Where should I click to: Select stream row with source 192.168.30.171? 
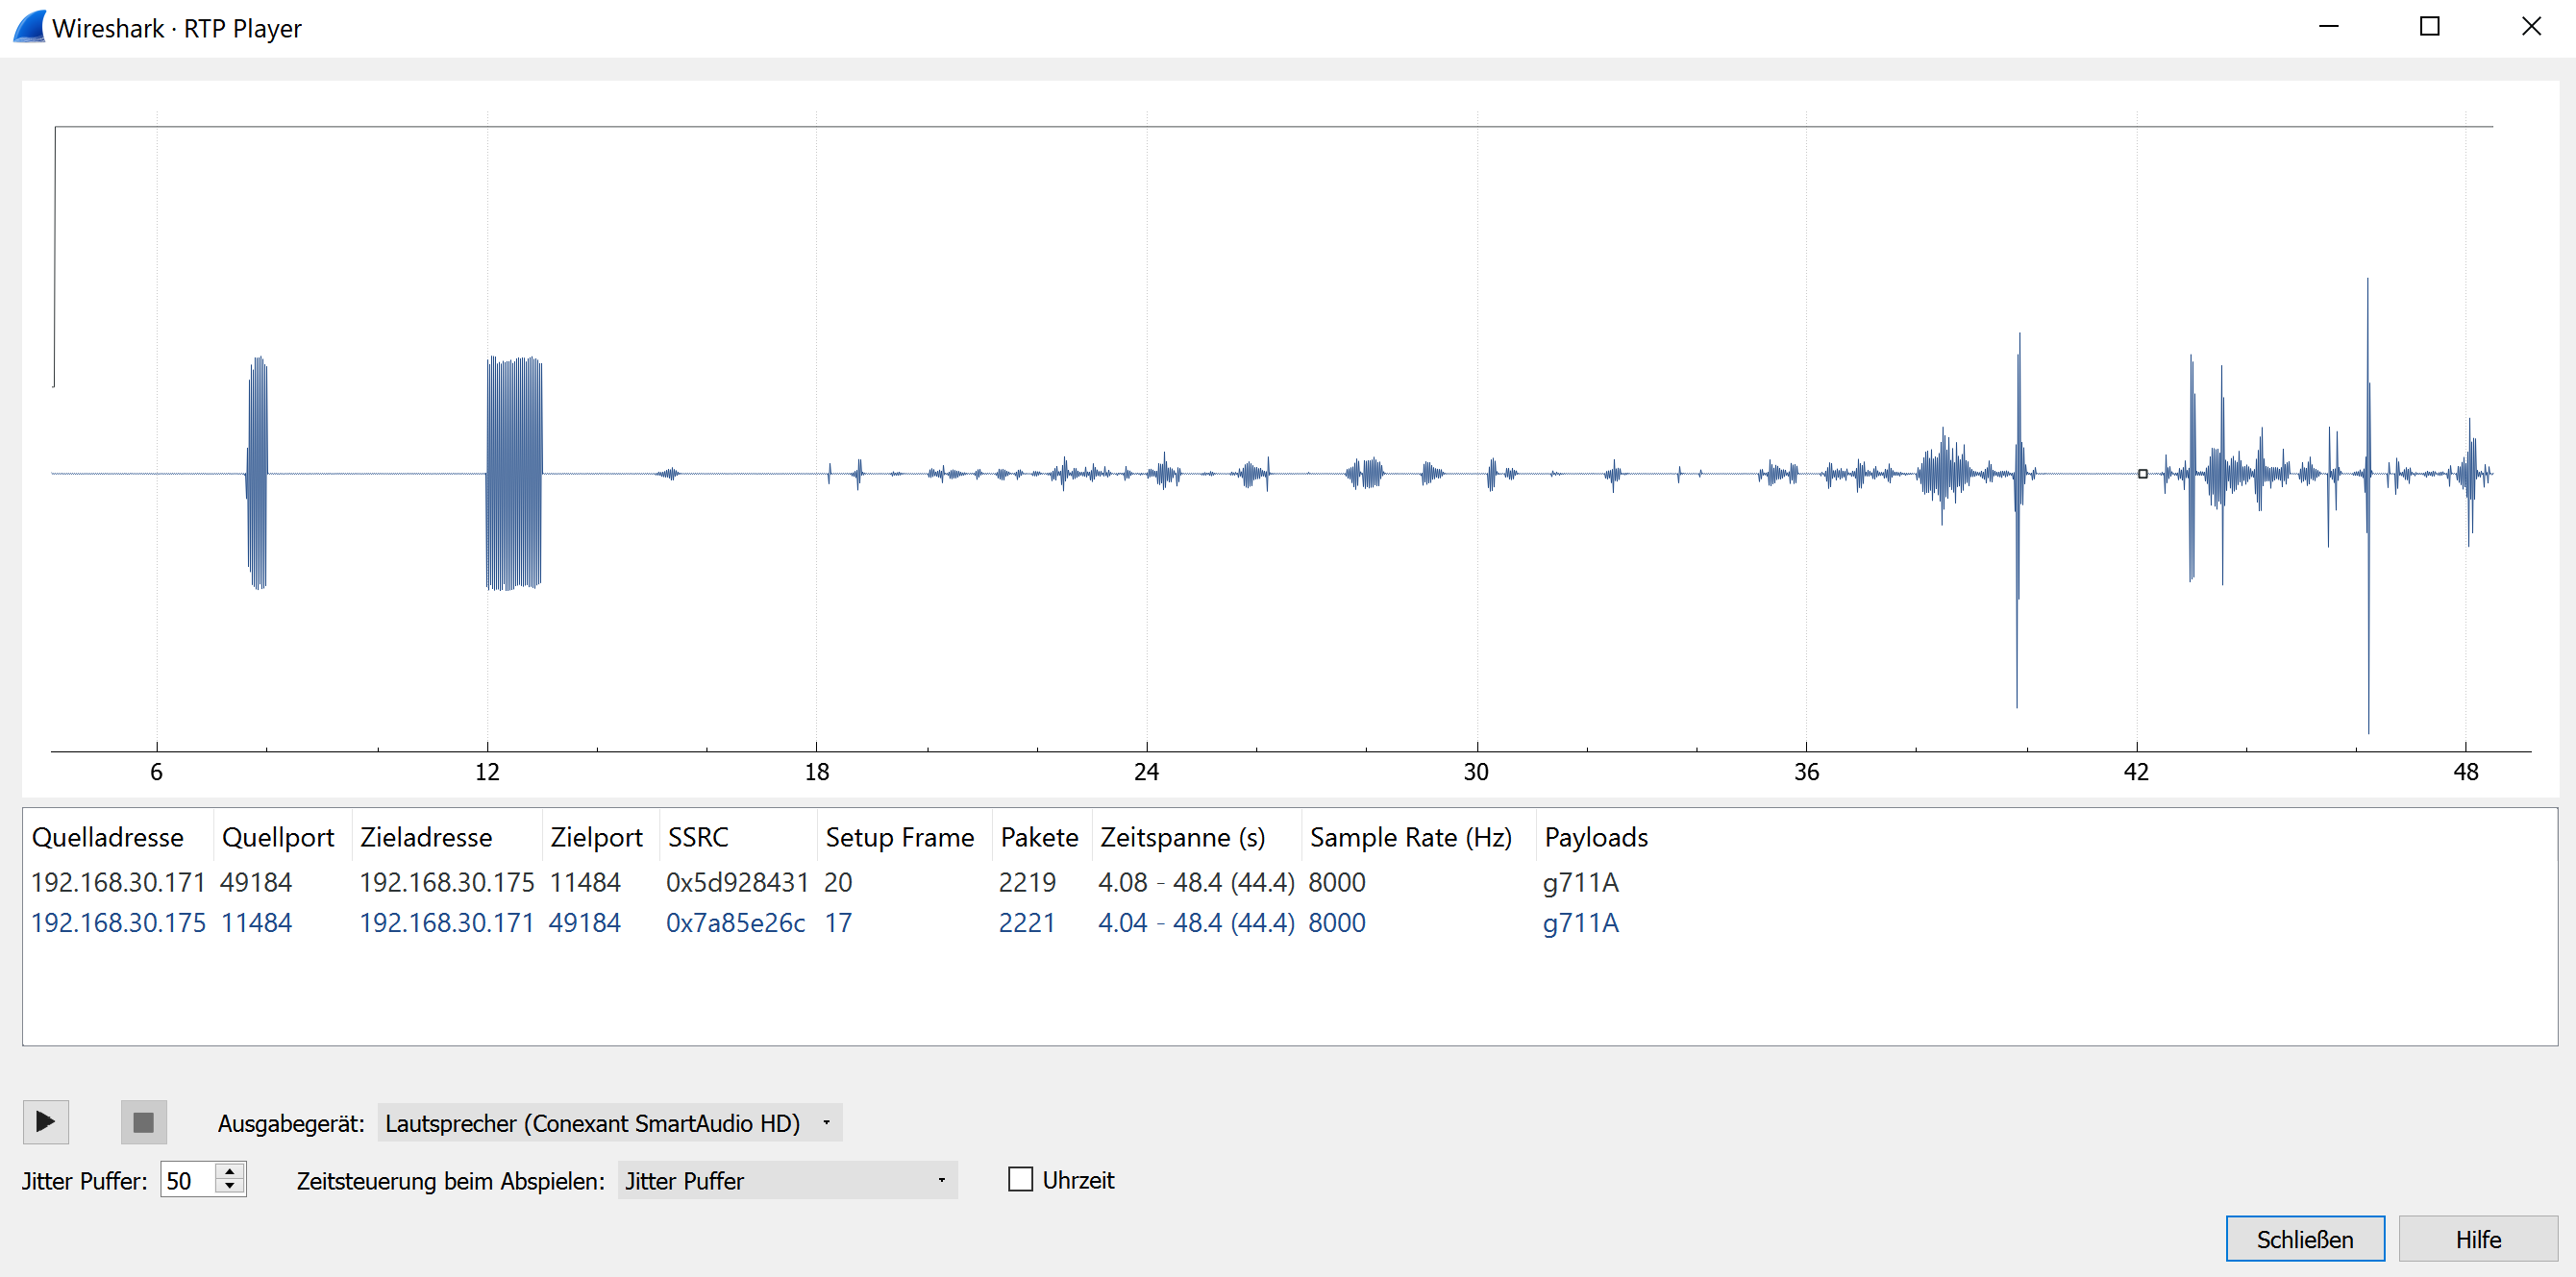[x=1290, y=882]
